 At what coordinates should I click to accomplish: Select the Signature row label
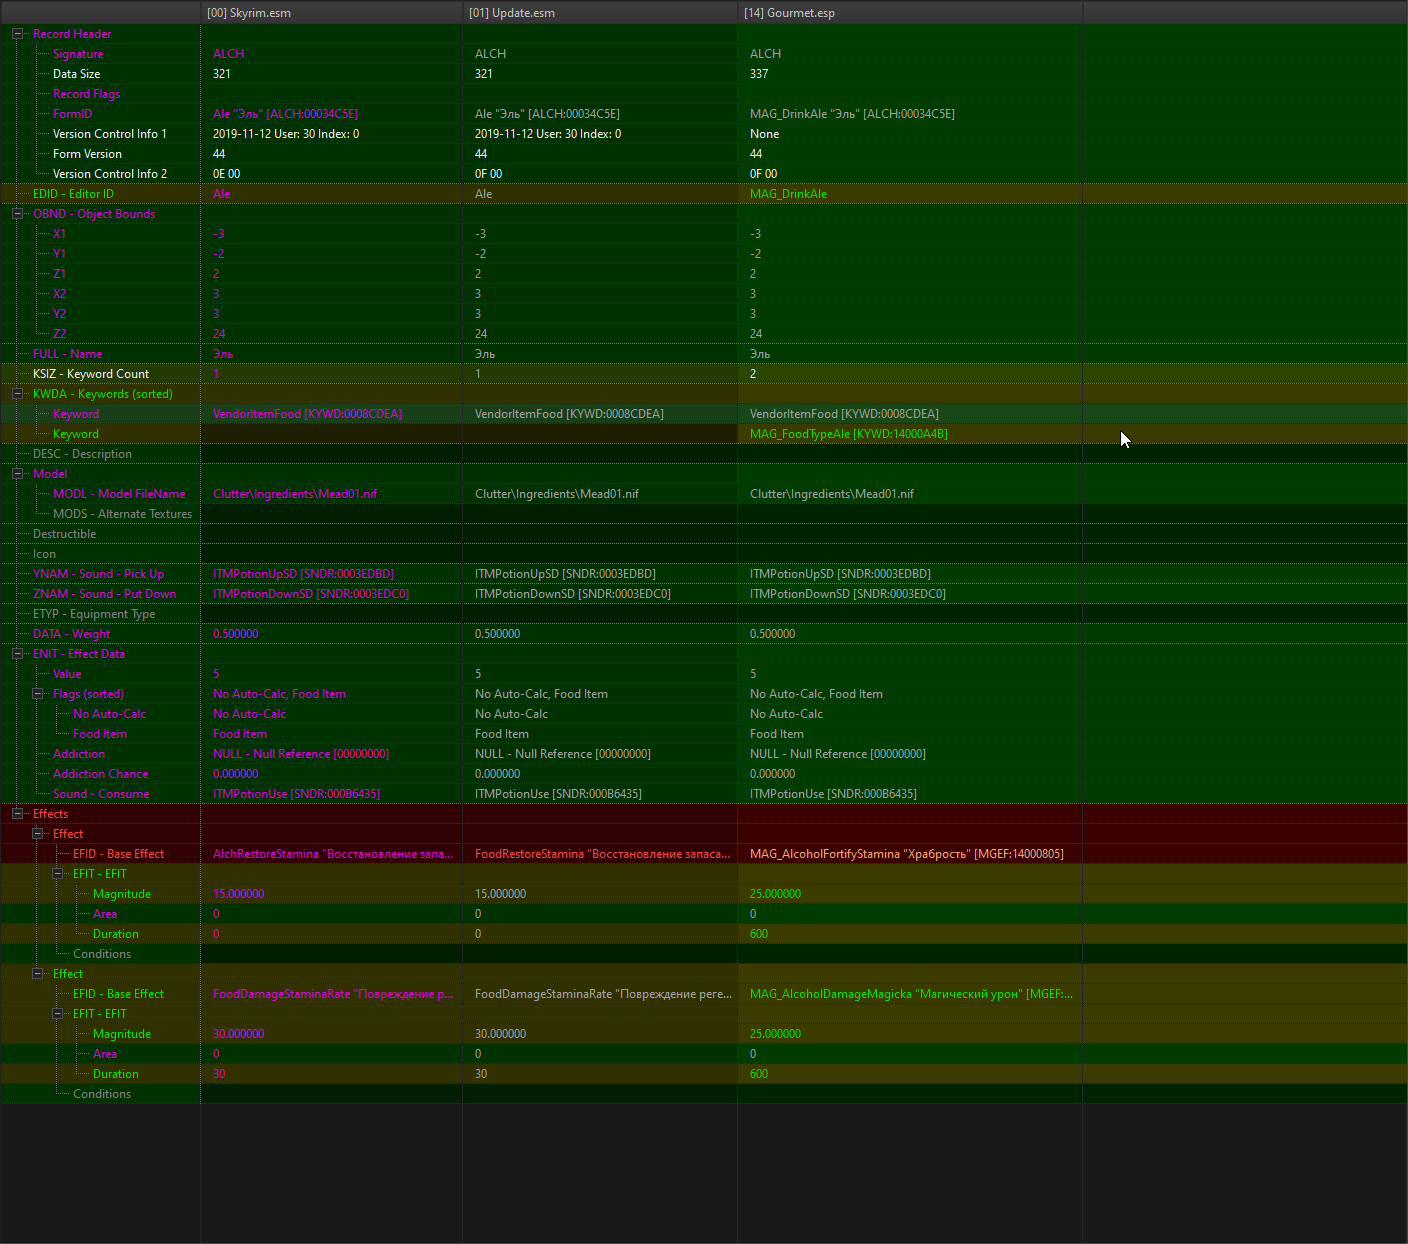coord(78,54)
